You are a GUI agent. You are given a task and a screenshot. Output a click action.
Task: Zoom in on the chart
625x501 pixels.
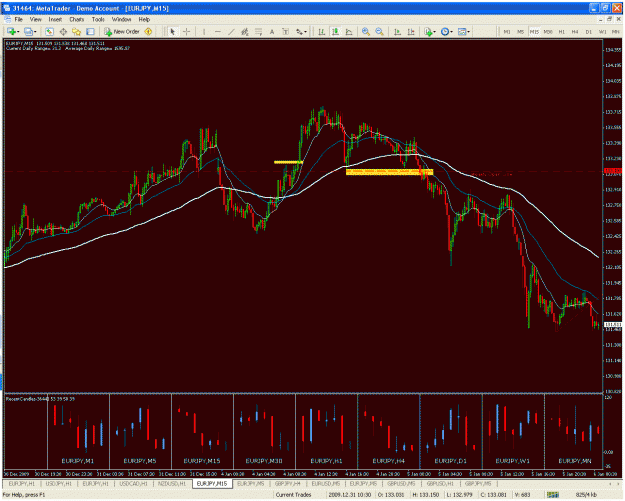[366, 31]
